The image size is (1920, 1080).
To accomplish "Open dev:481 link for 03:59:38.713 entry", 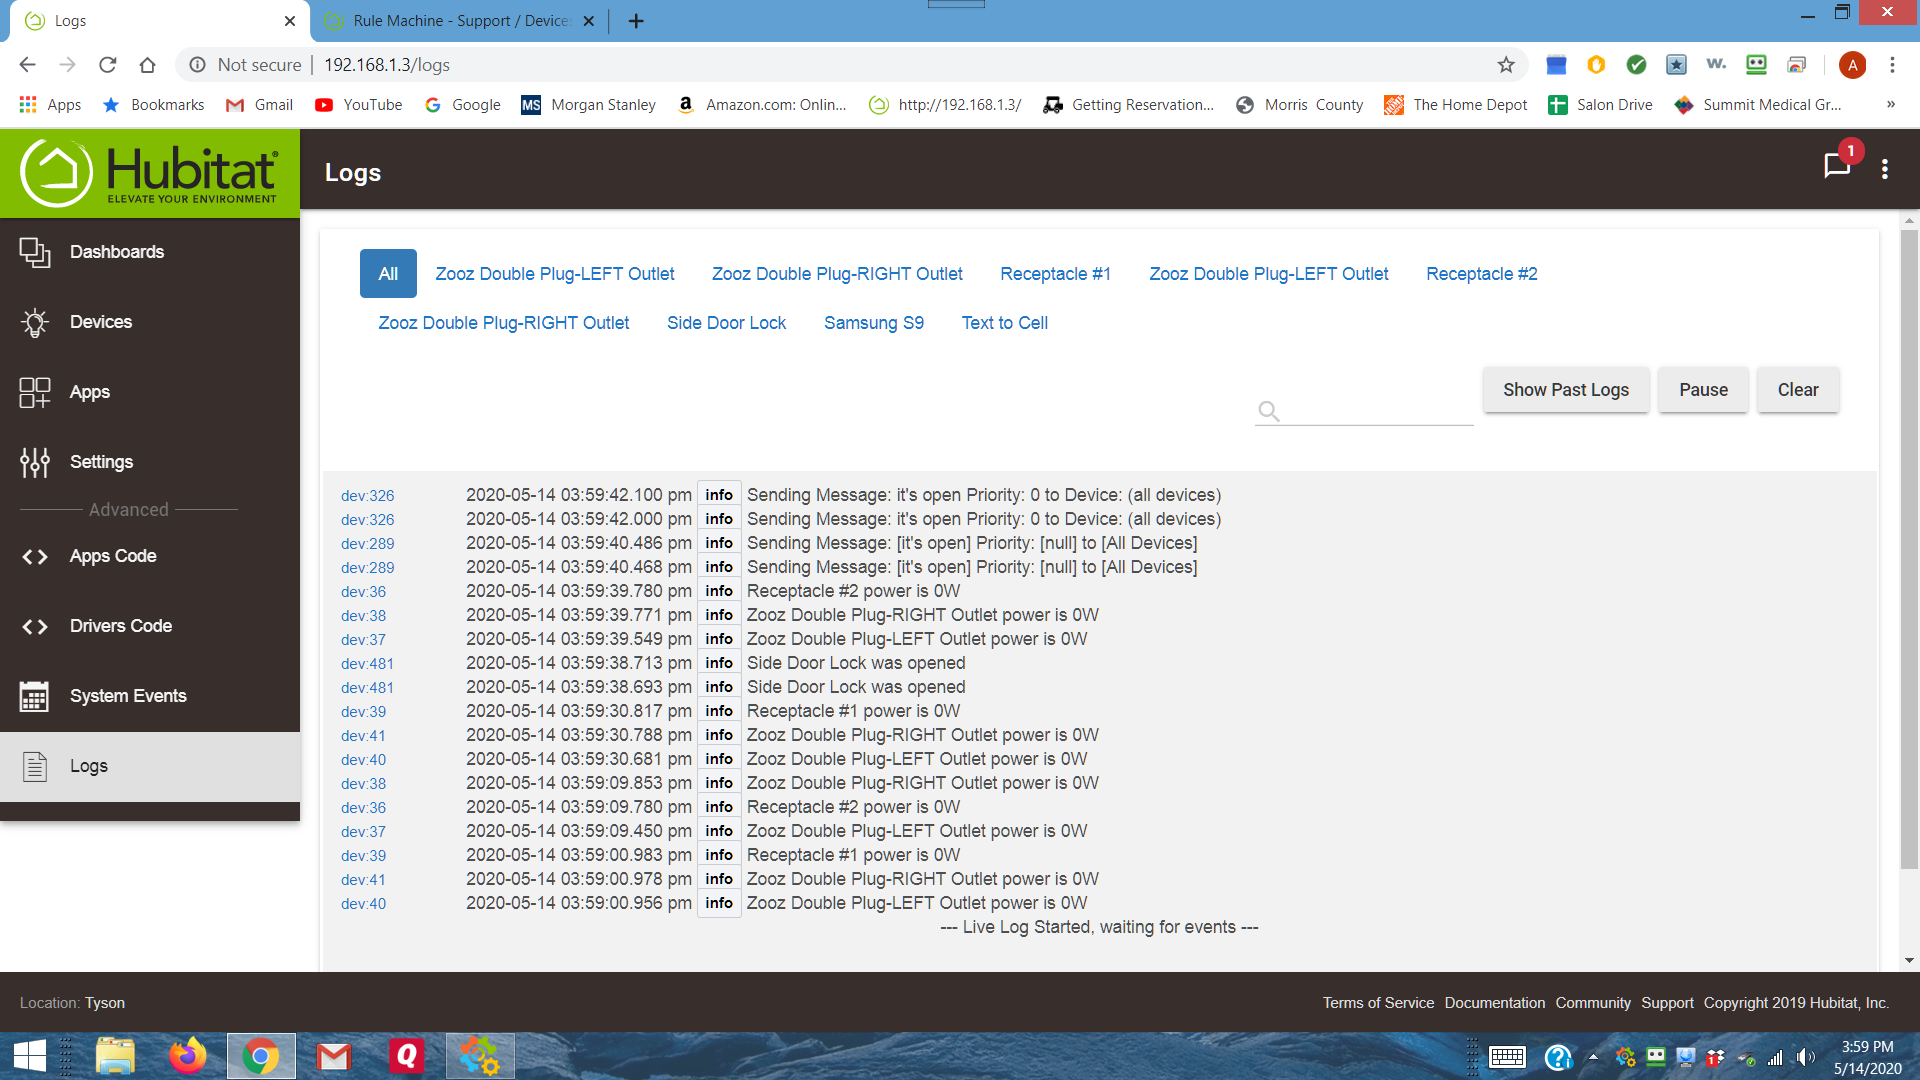I will (367, 664).
